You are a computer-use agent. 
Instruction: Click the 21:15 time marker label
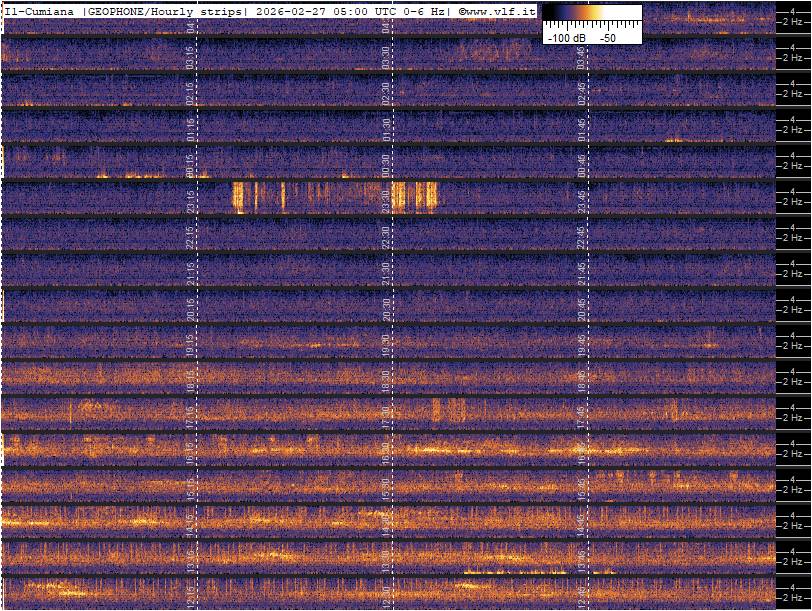tap(190, 270)
